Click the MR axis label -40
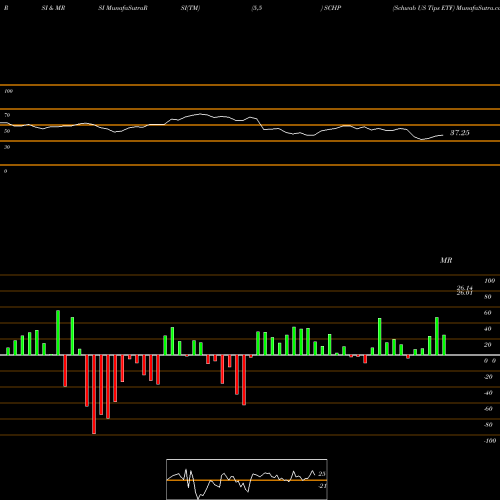Screen dimensions: 500x500 tap(488, 393)
